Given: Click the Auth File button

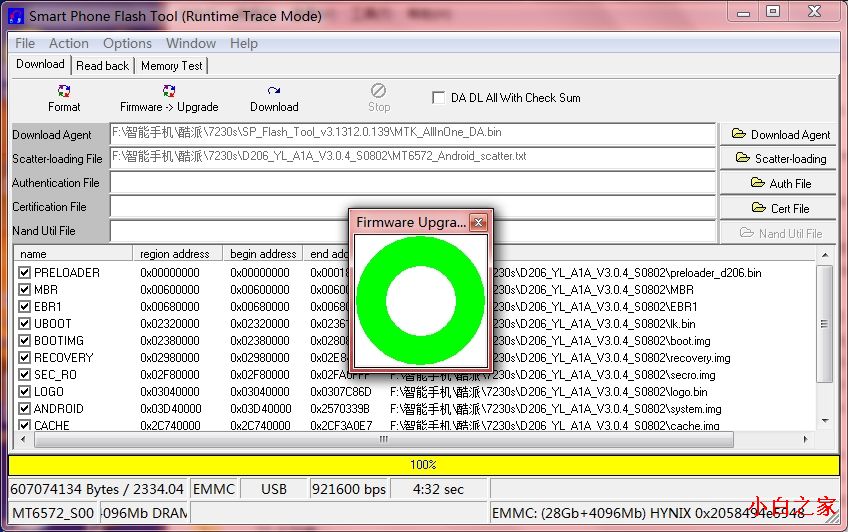Looking at the screenshot, I should tap(778, 183).
